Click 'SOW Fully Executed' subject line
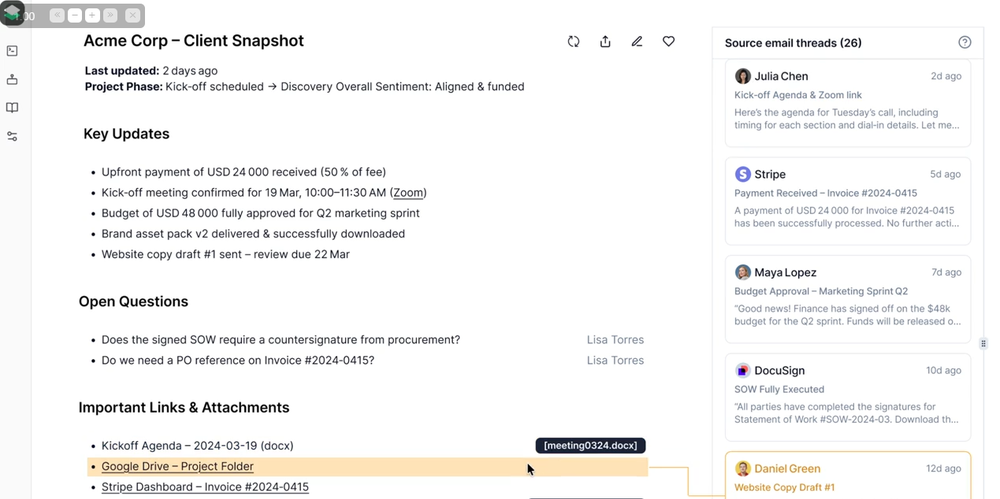Viewport: 1000px width, 499px height. coord(779,389)
